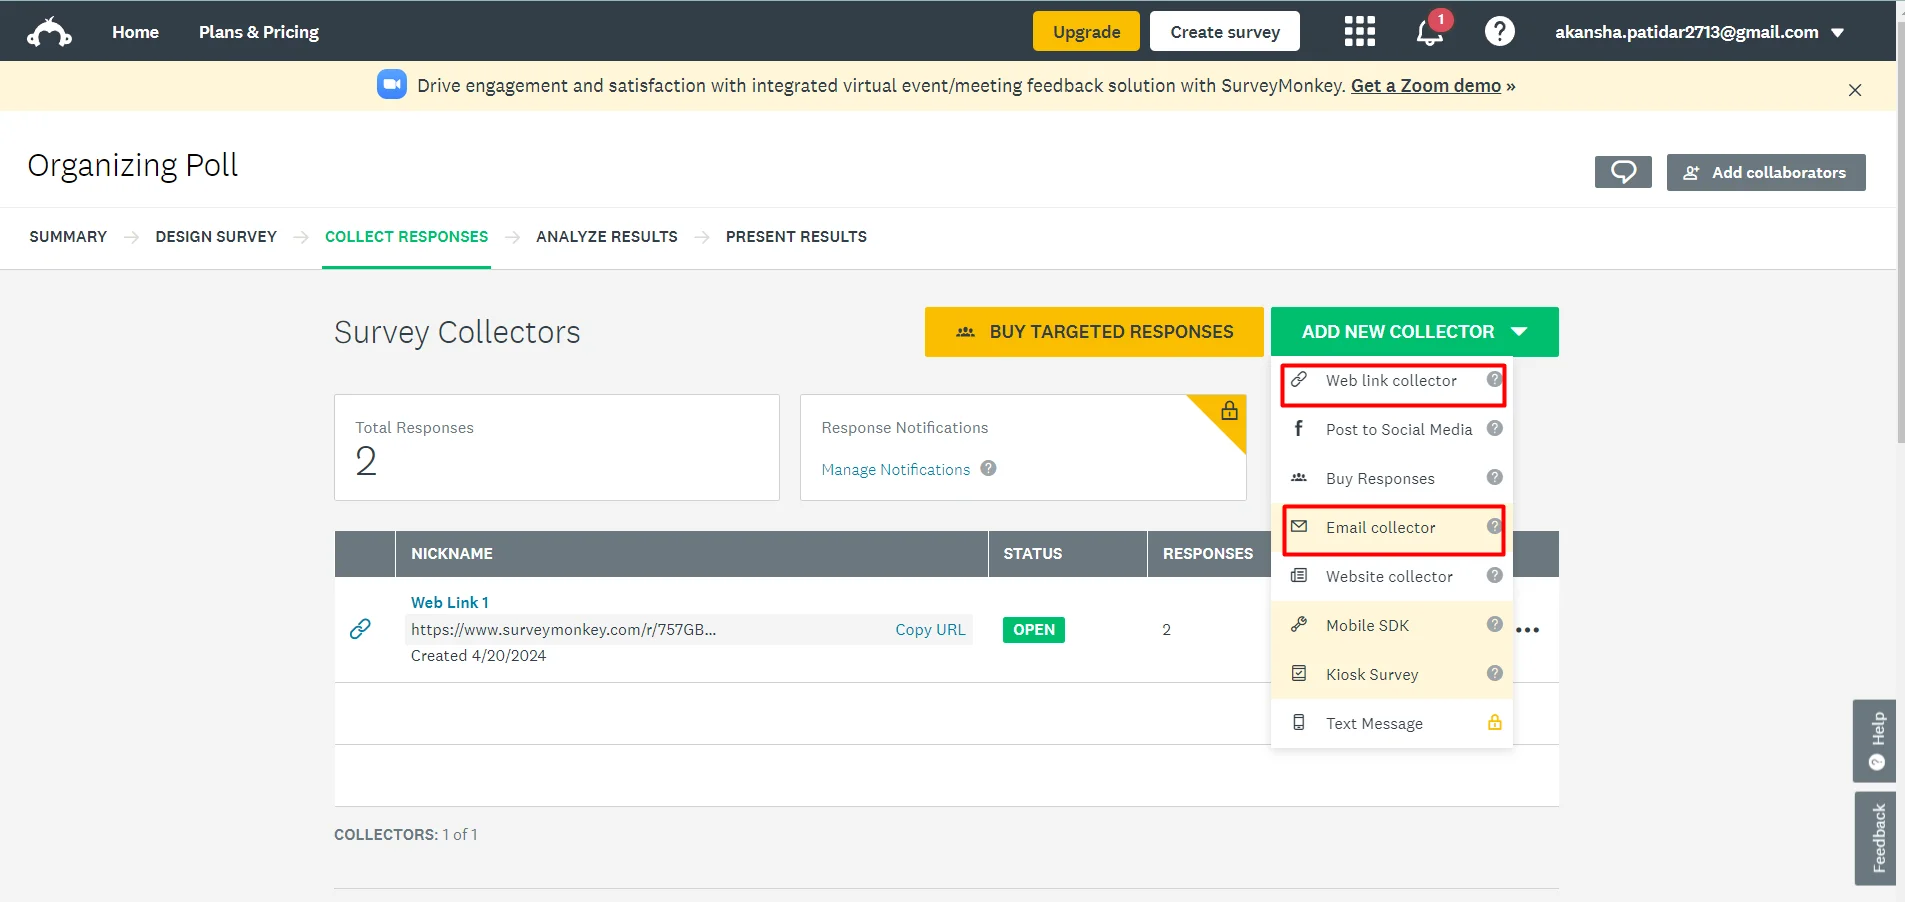Click help icon beside Mobile SDK
The width and height of the screenshot is (1905, 902).
(x=1494, y=624)
